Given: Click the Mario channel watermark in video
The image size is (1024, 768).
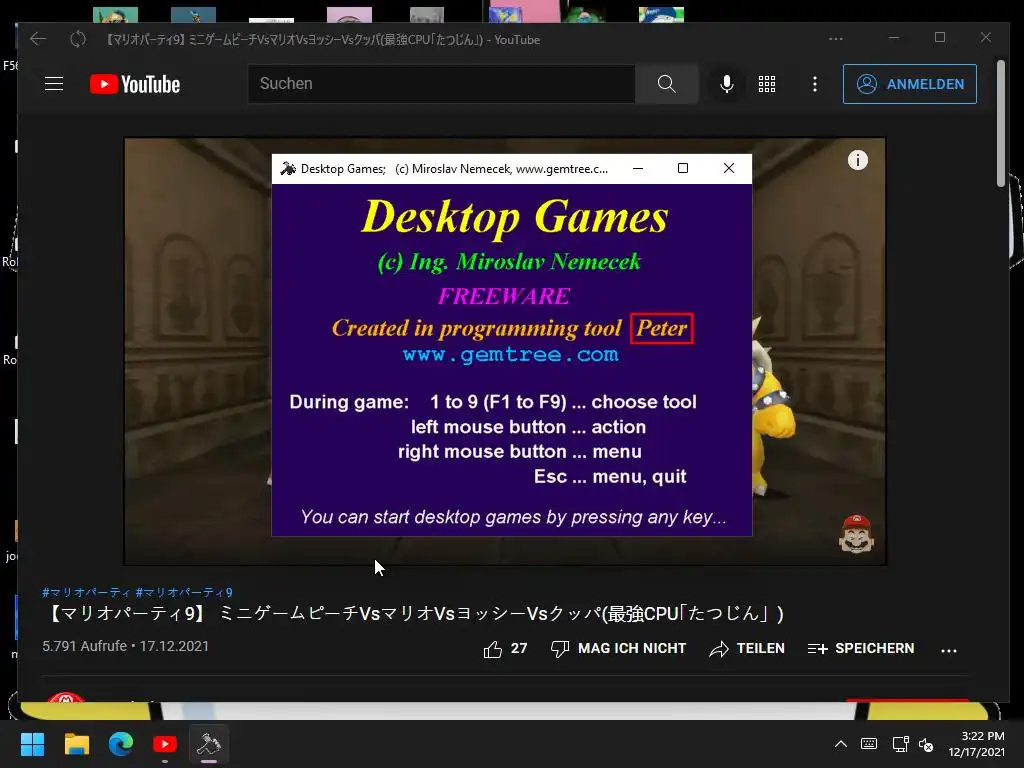Looking at the screenshot, I should [x=856, y=534].
